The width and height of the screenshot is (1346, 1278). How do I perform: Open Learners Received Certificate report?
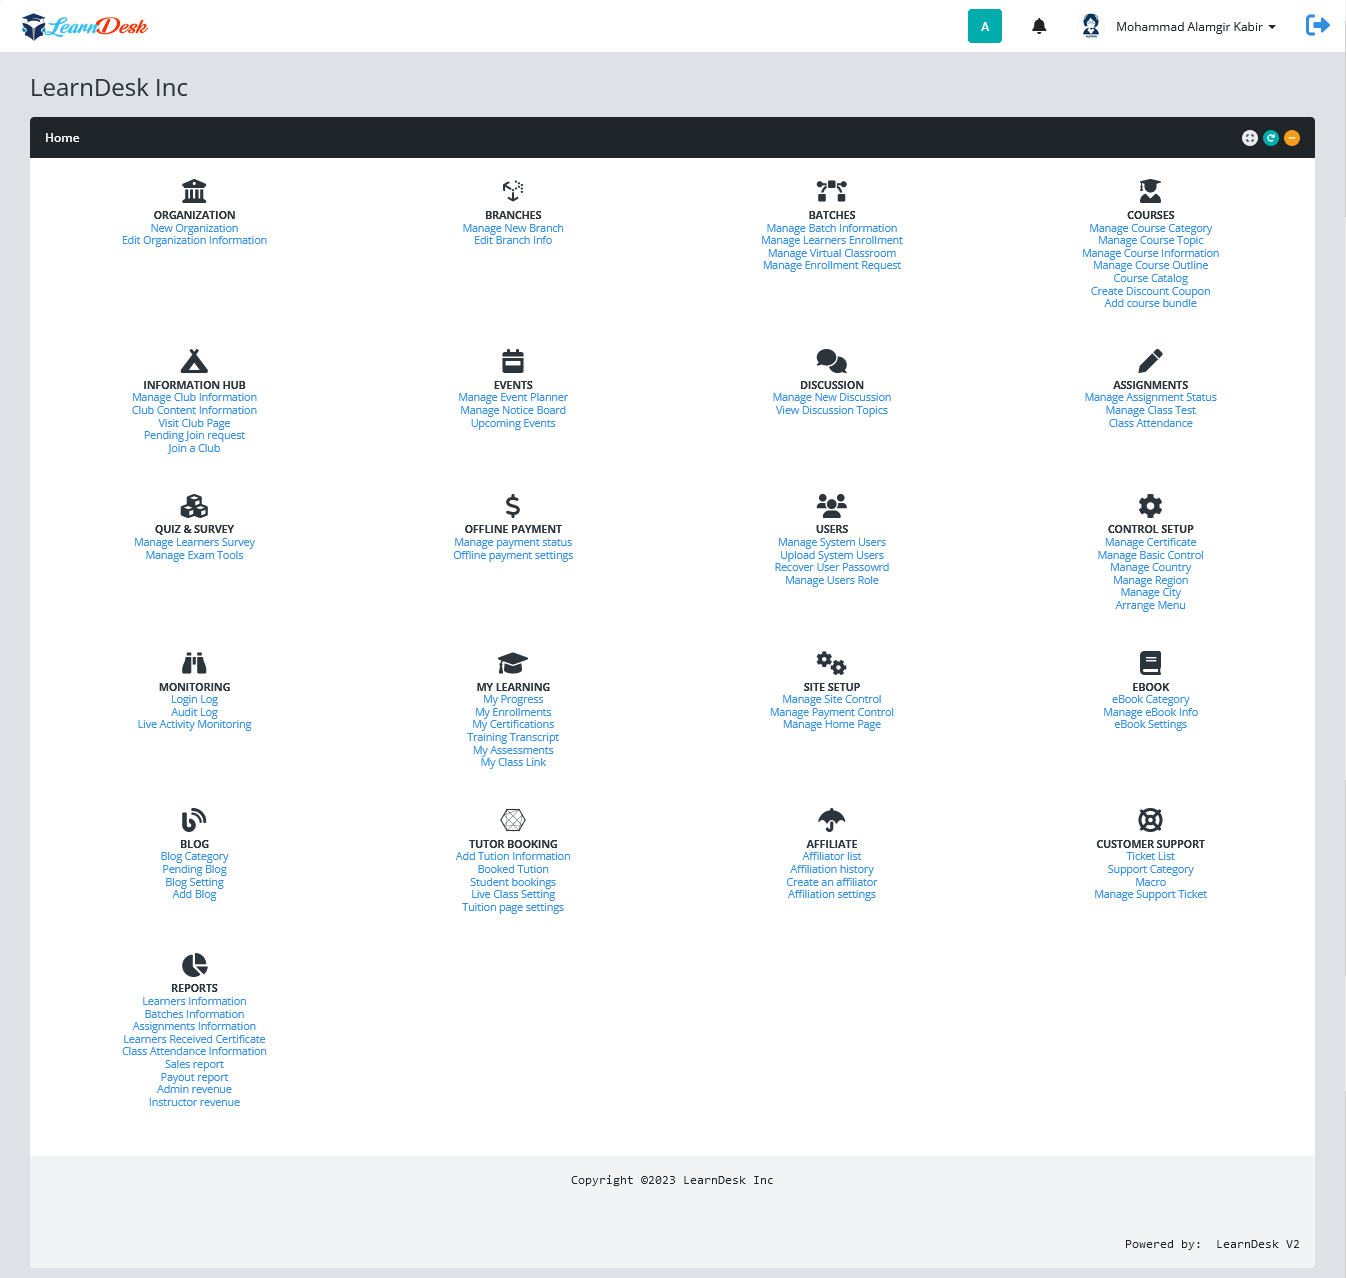[194, 1039]
